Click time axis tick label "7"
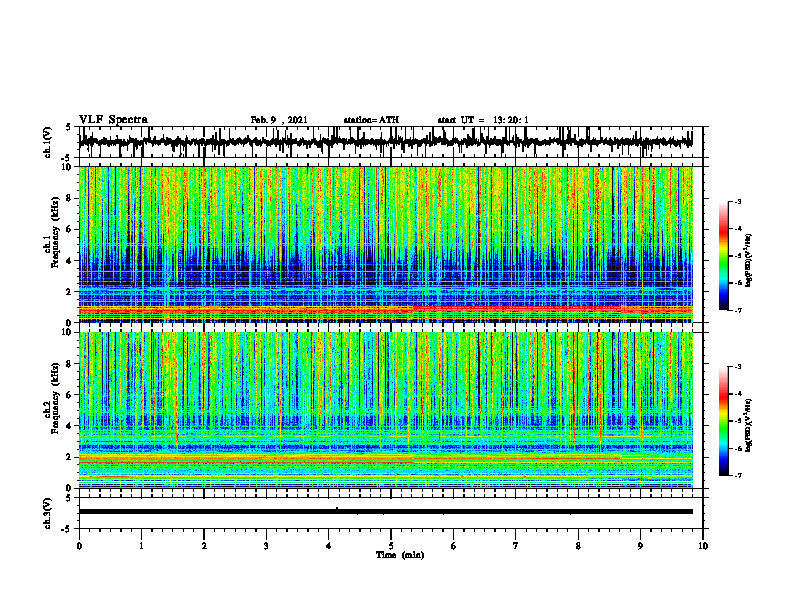Viewport: 792px width, 612px height. coord(516,546)
